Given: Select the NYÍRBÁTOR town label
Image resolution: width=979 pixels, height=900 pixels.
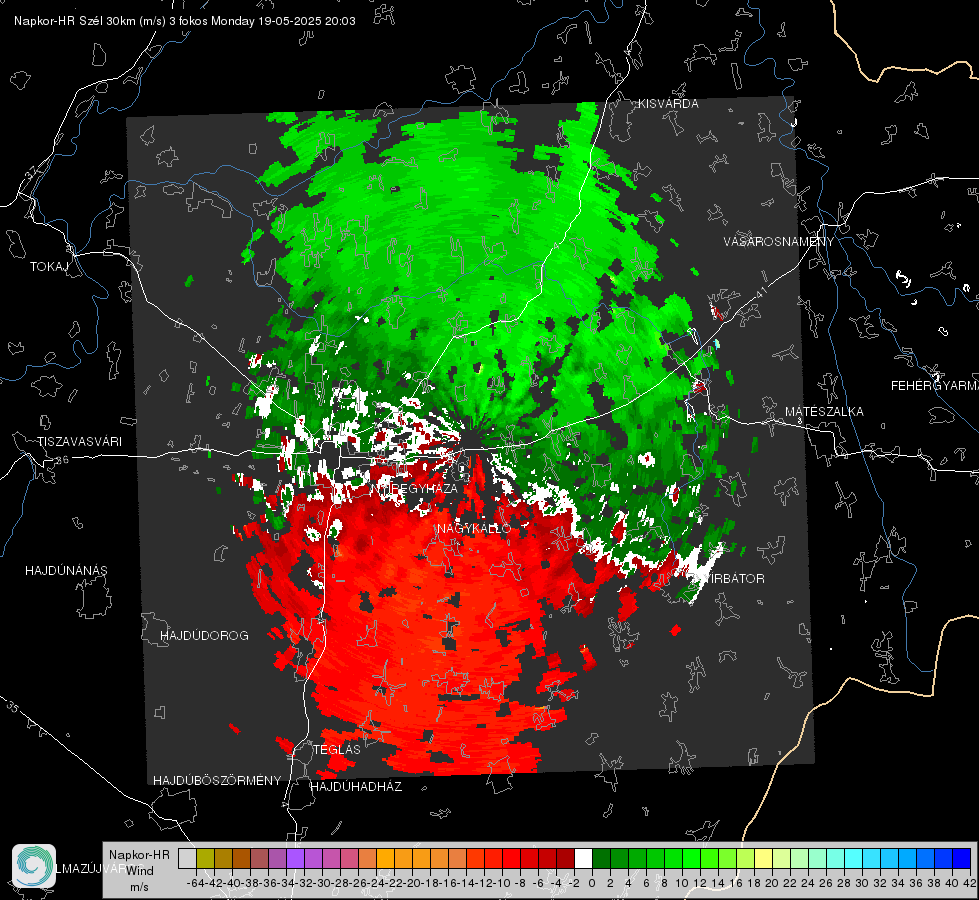Looking at the screenshot, I should [x=728, y=579].
